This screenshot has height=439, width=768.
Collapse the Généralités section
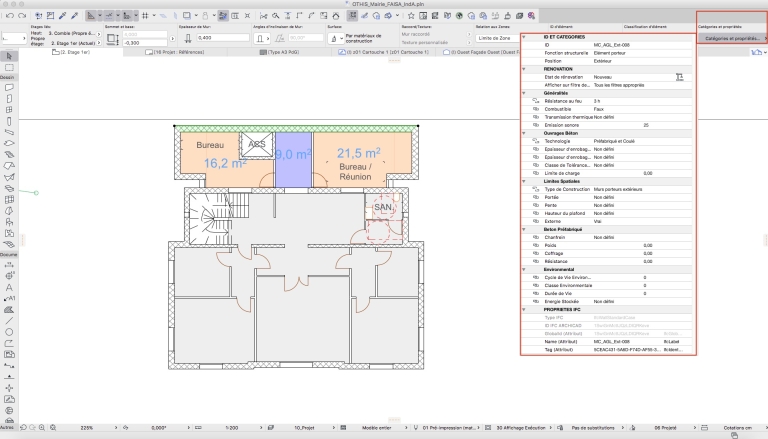point(524,93)
